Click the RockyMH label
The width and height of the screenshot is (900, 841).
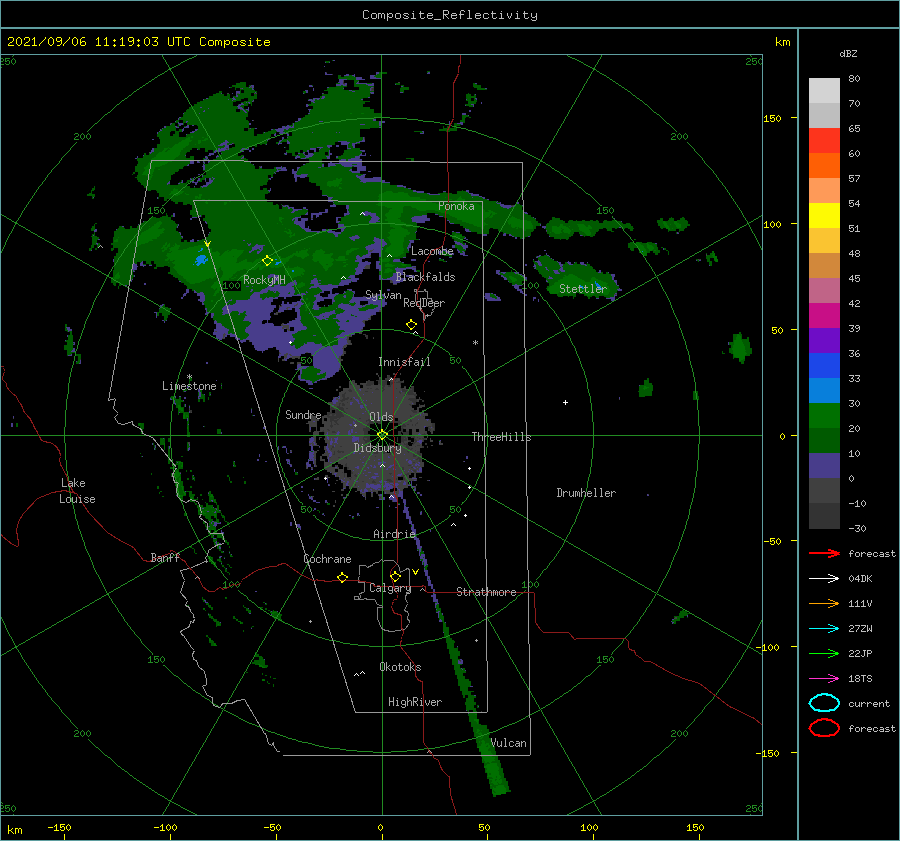264,280
